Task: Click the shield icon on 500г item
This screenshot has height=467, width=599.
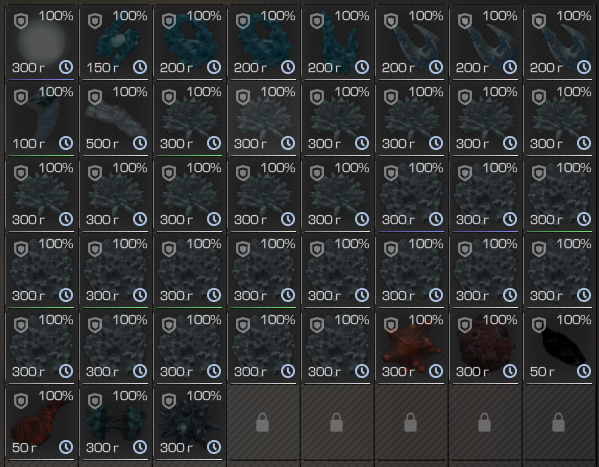Action: [95, 97]
